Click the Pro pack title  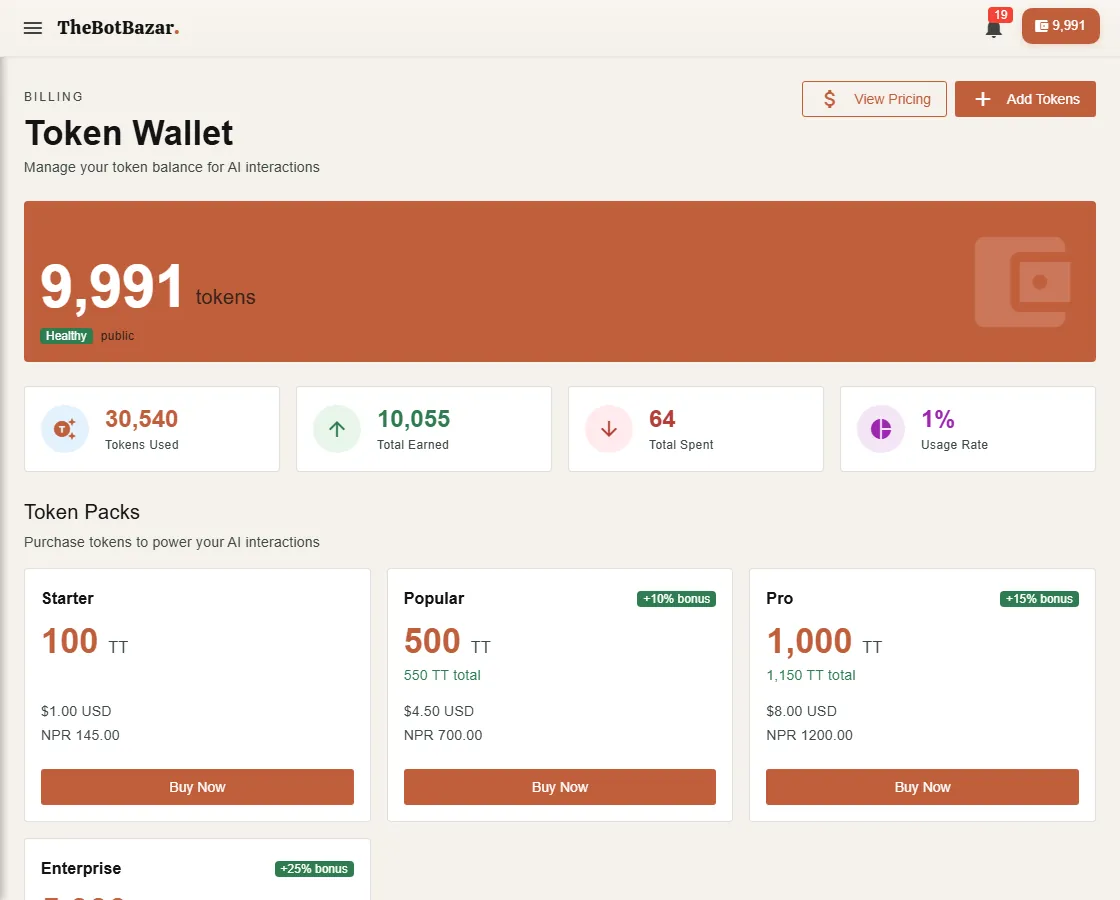click(779, 599)
